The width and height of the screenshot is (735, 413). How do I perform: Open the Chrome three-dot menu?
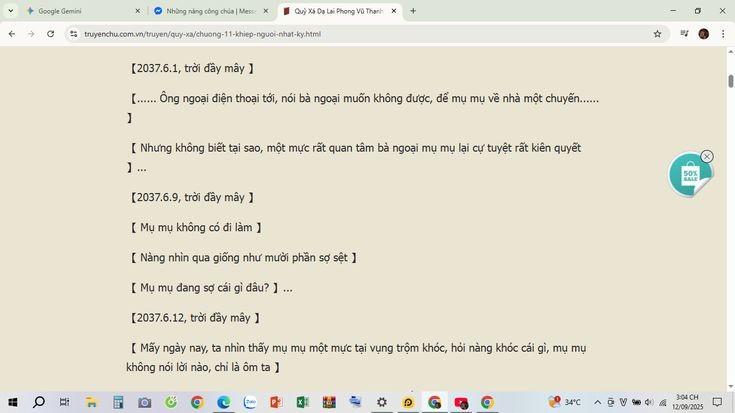pyautogui.click(x=723, y=34)
